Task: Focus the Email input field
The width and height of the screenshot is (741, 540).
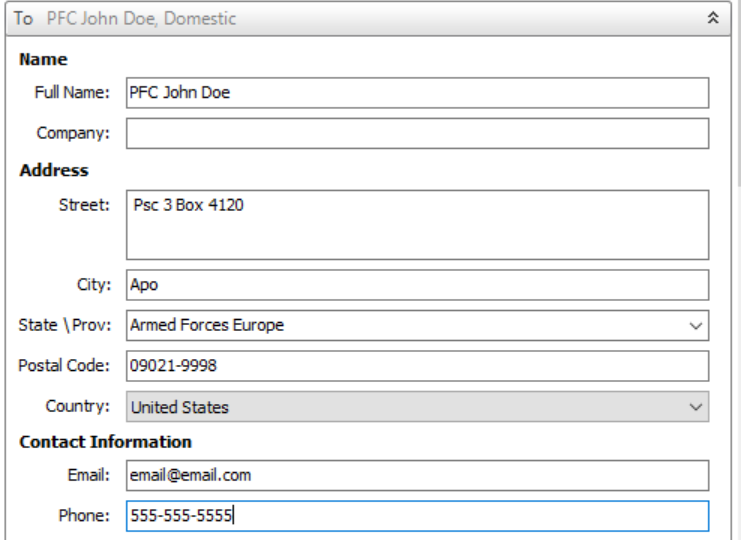Action: [x=417, y=475]
